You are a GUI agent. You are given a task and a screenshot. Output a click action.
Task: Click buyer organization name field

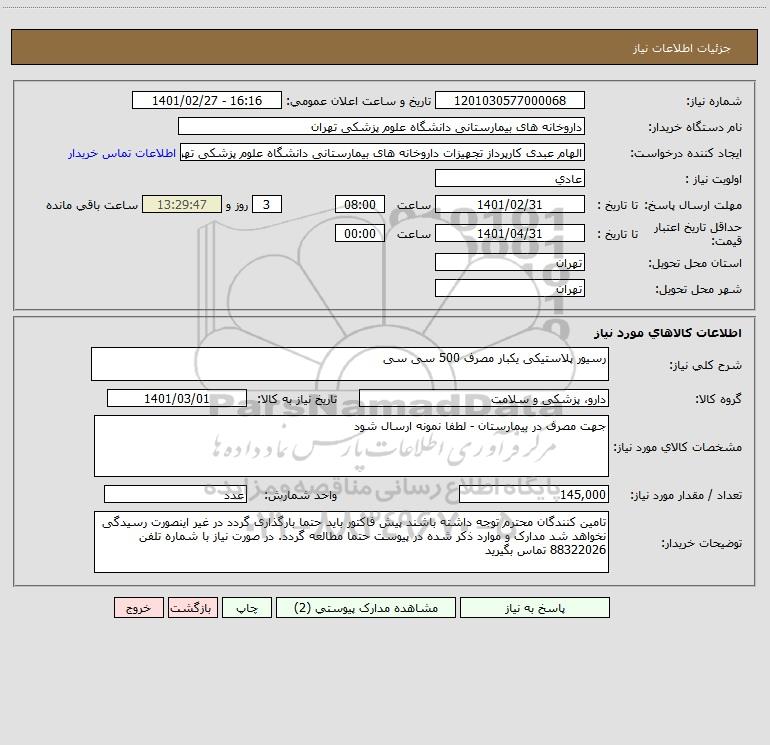pos(381,126)
